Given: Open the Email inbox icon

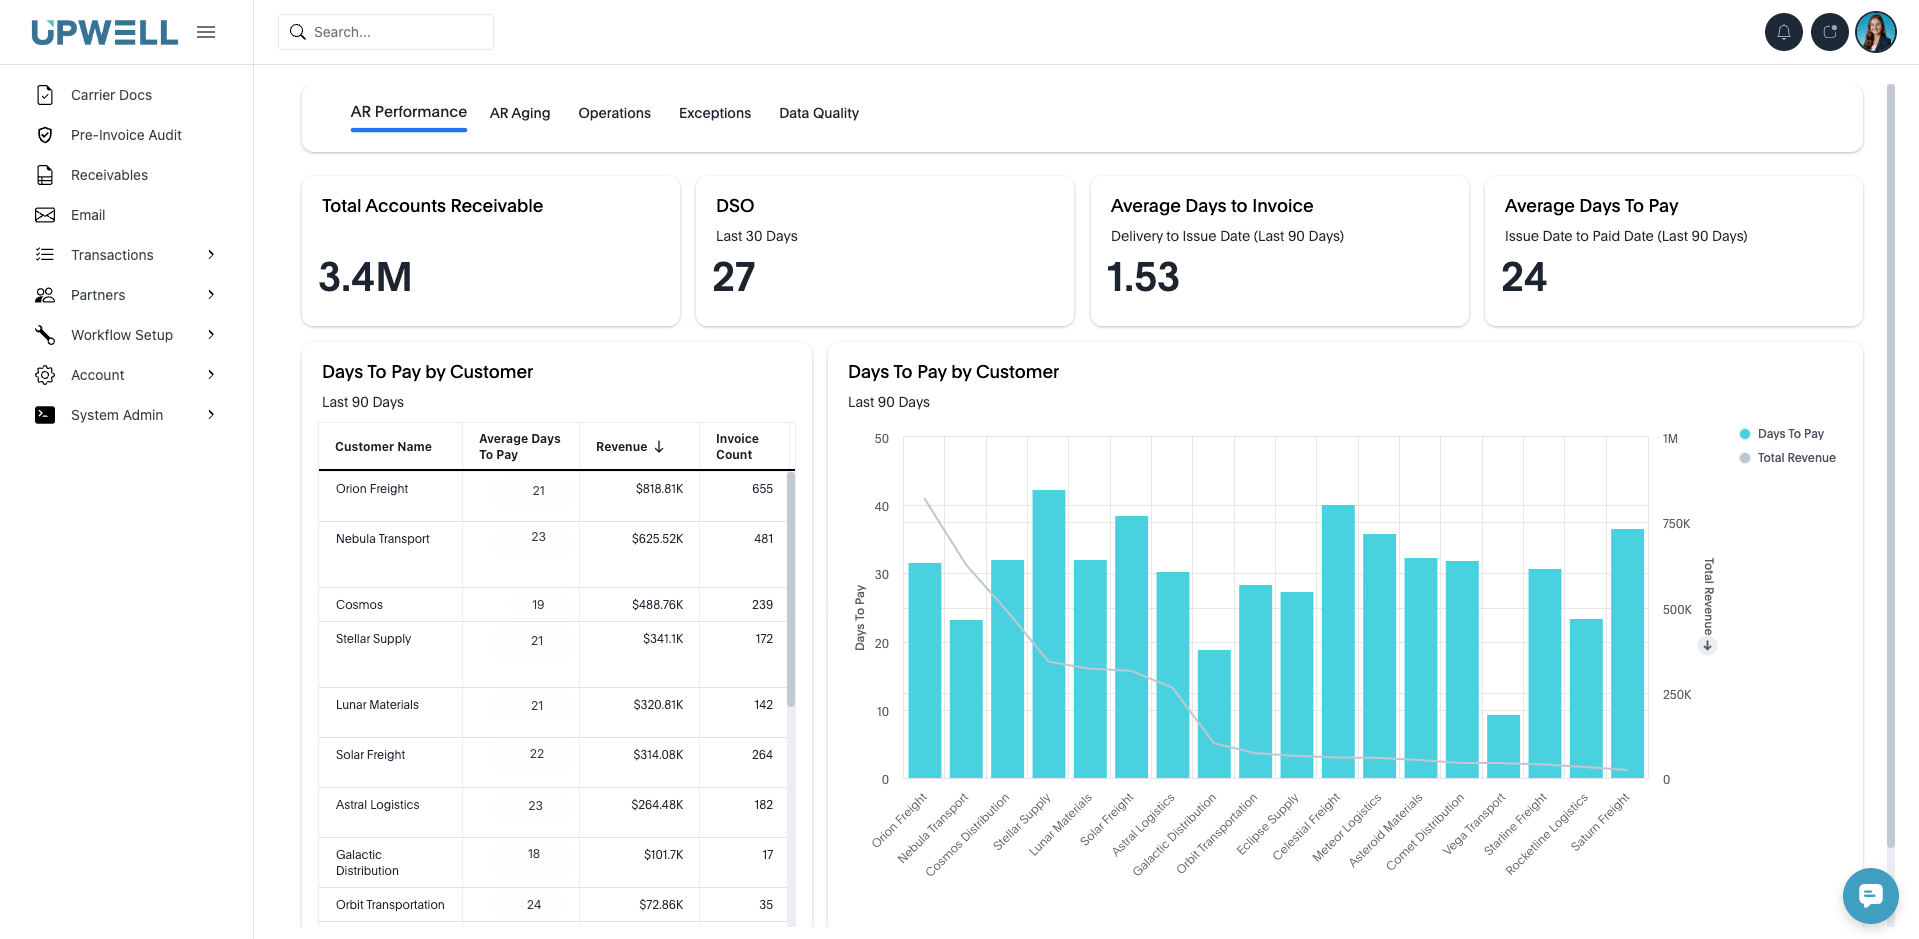Looking at the screenshot, I should click(x=44, y=215).
